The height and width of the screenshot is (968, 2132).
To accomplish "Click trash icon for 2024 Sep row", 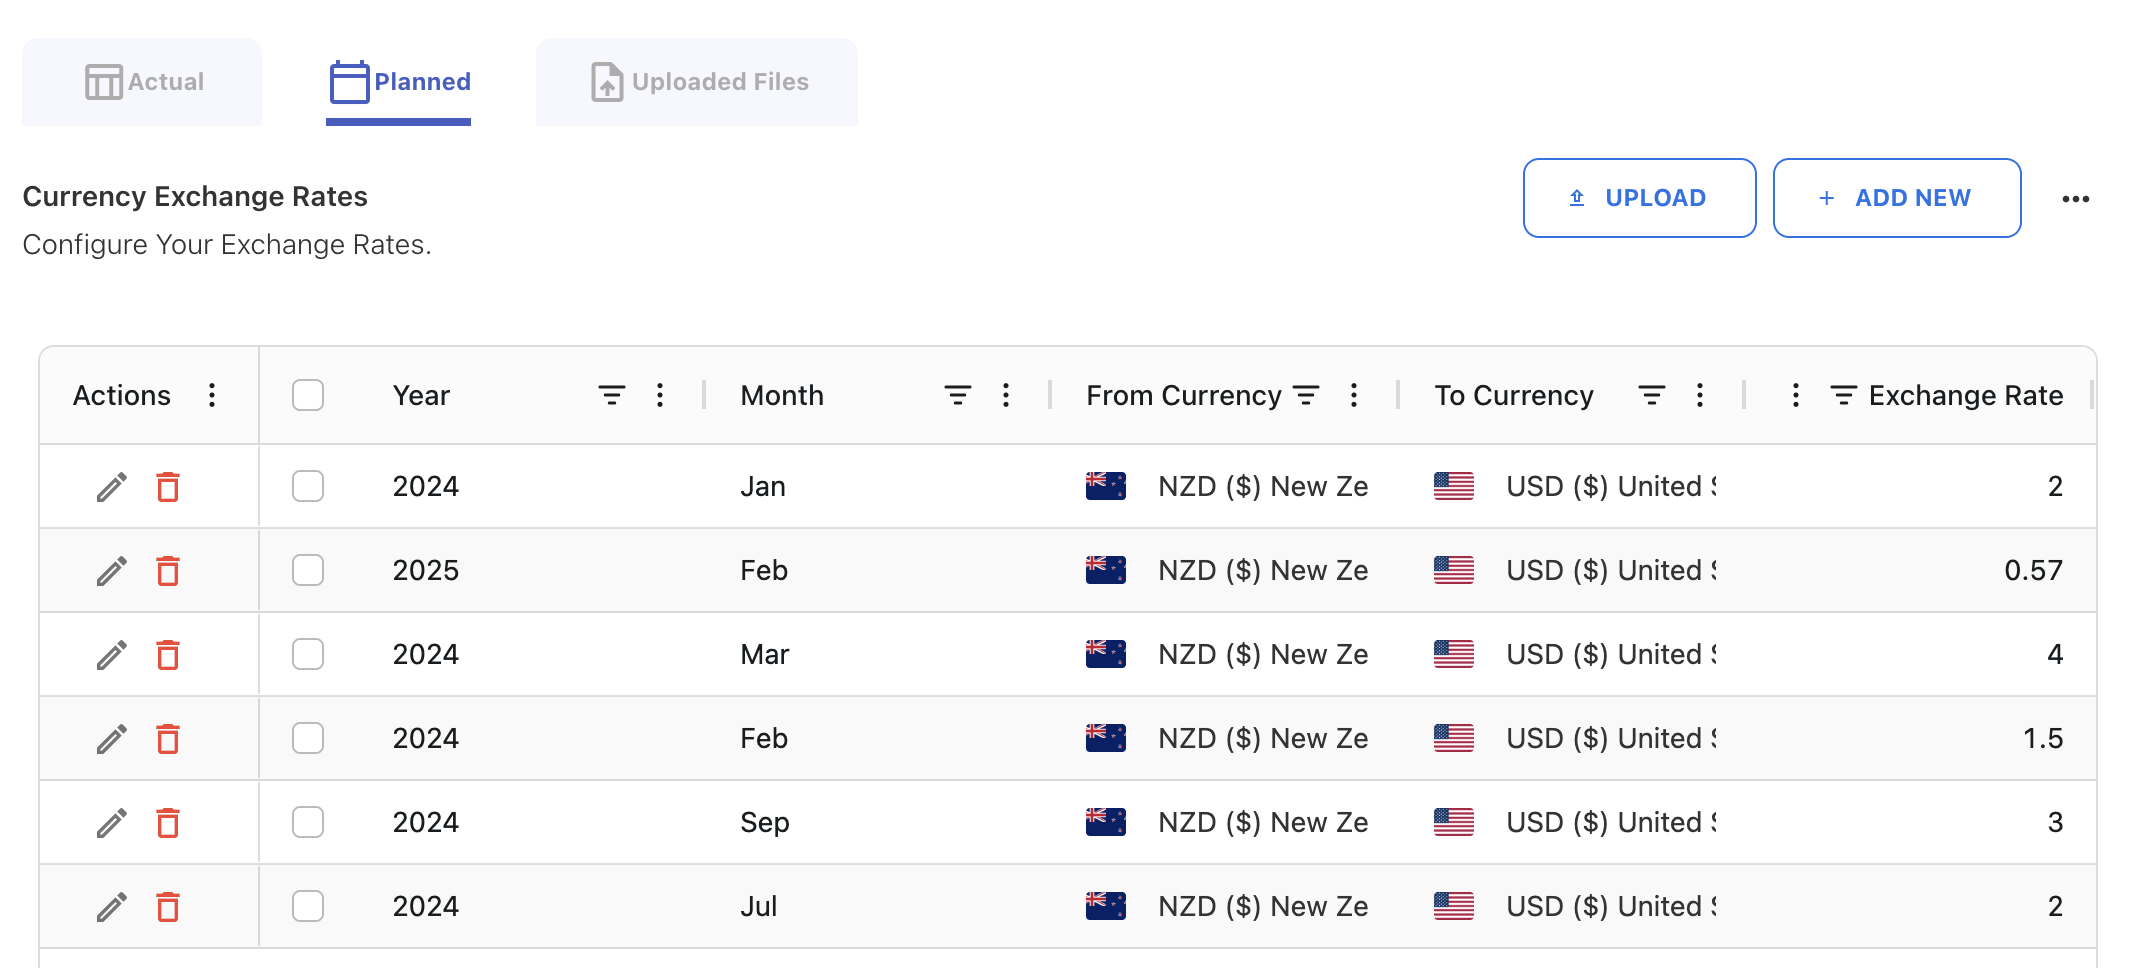I will click(x=168, y=823).
